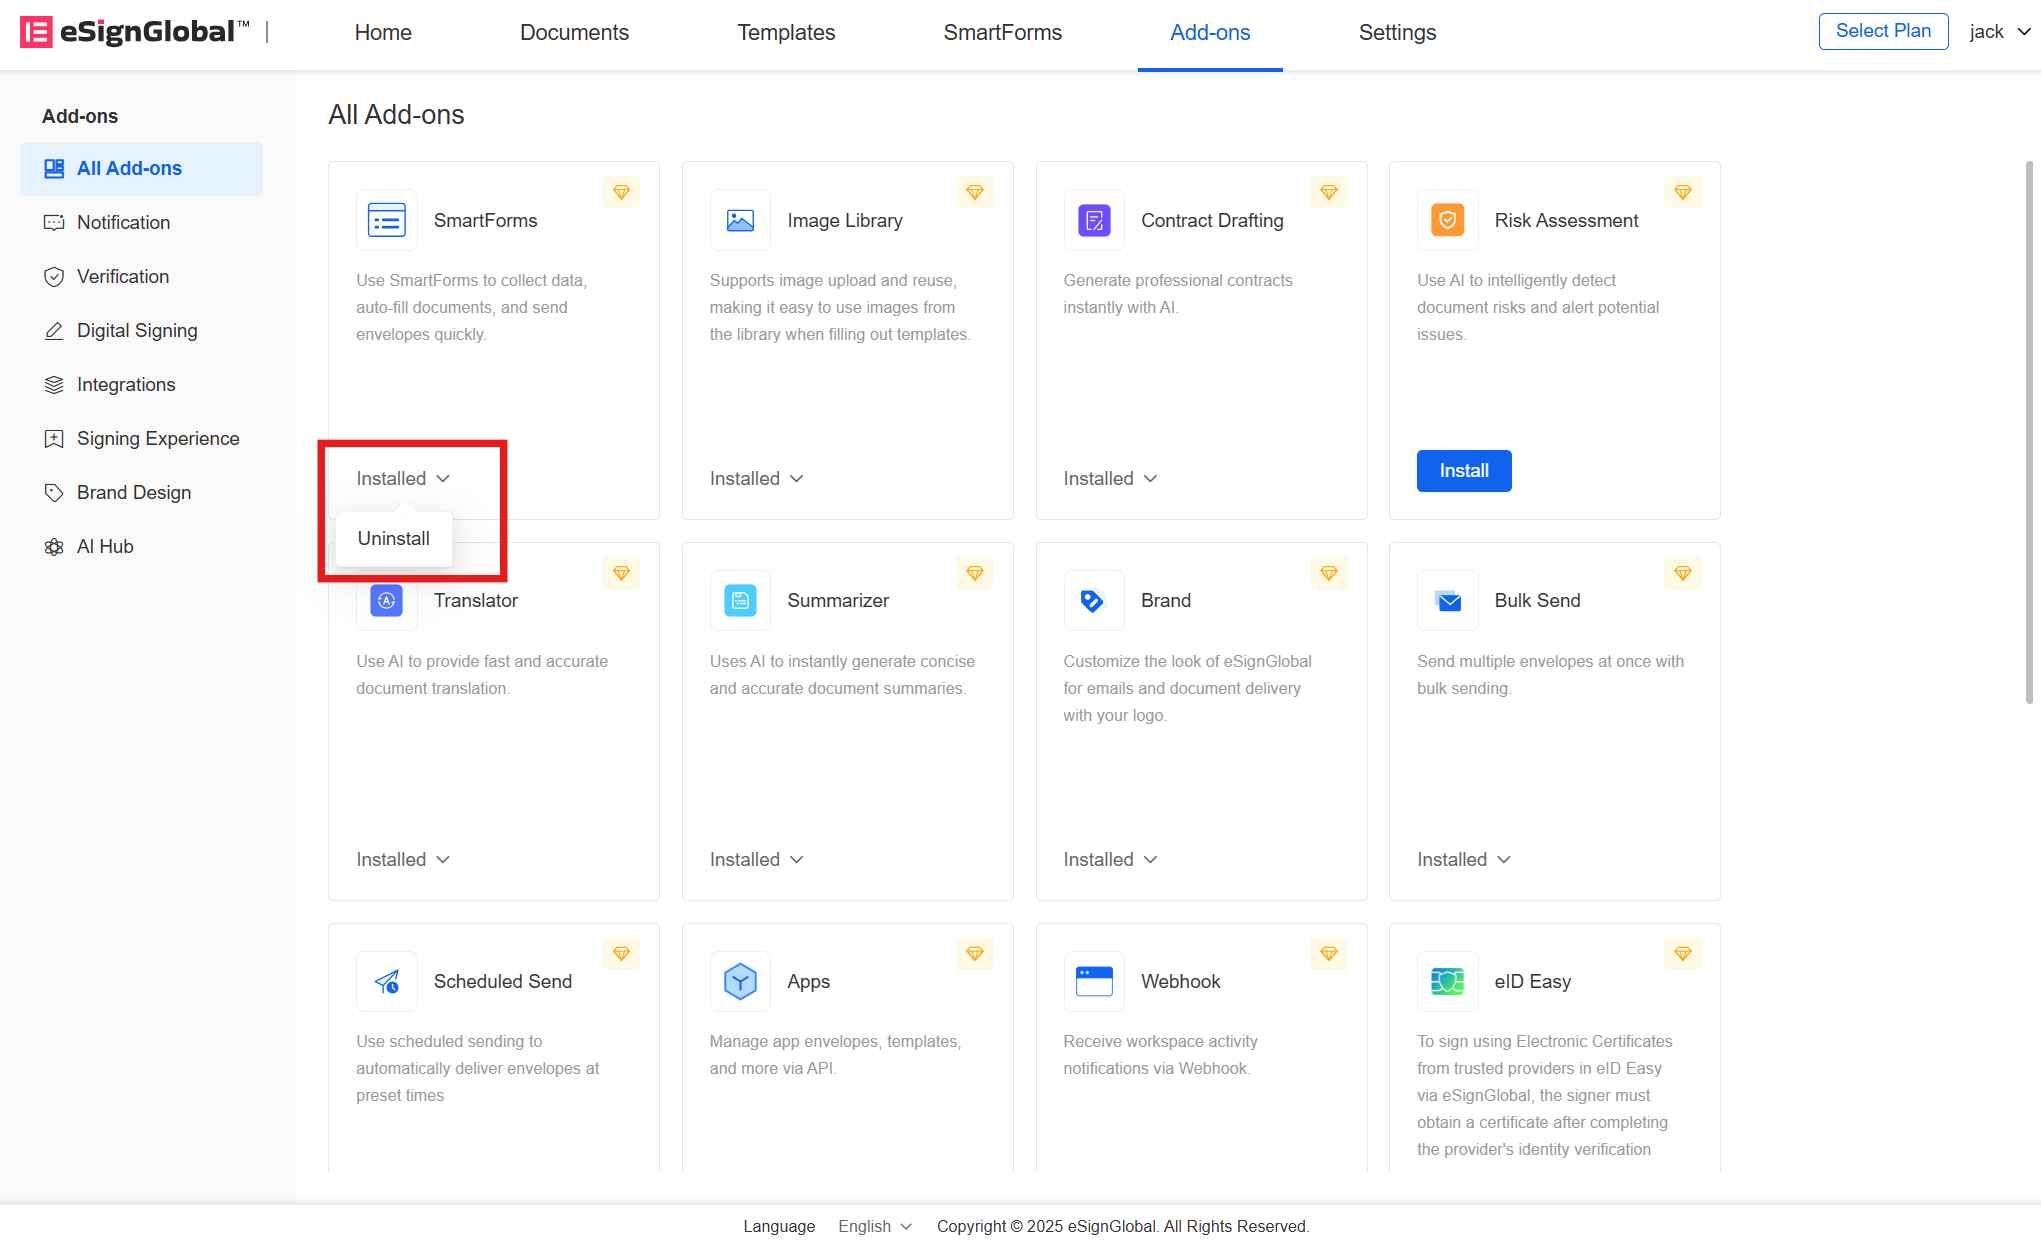Click the eSignGlobal logo
Viewport: 2041px width, 1243px height.
coord(135,32)
